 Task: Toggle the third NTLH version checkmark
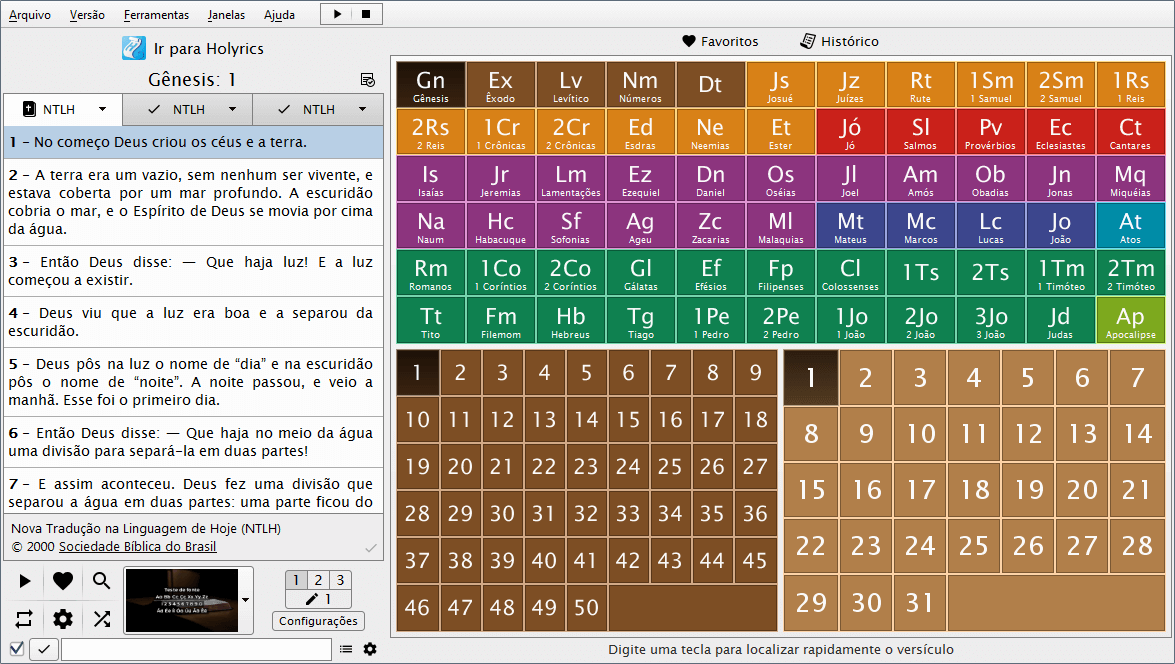click(x=284, y=109)
